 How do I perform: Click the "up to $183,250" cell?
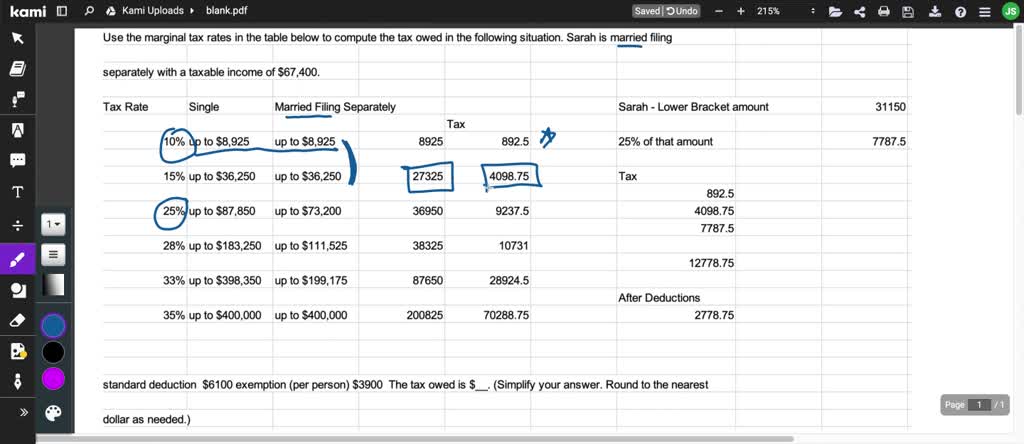225,246
